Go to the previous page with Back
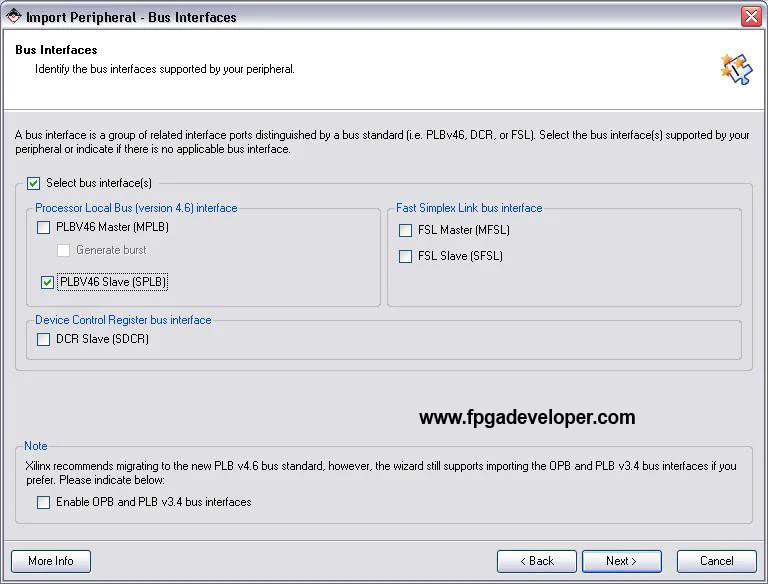Image resolution: width=768 pixels, height=584 pixels. point(537,561)
